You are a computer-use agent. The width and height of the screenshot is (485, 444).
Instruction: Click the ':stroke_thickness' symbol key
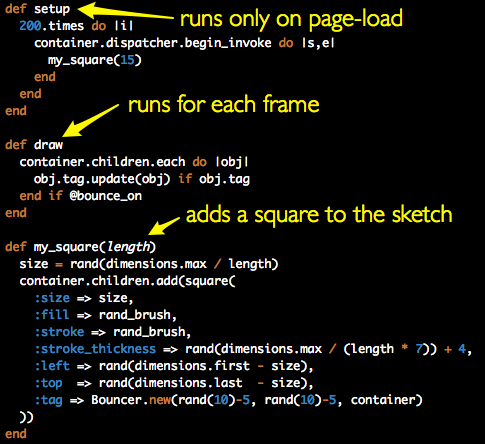pyautogui.click(x=95, y=349)
